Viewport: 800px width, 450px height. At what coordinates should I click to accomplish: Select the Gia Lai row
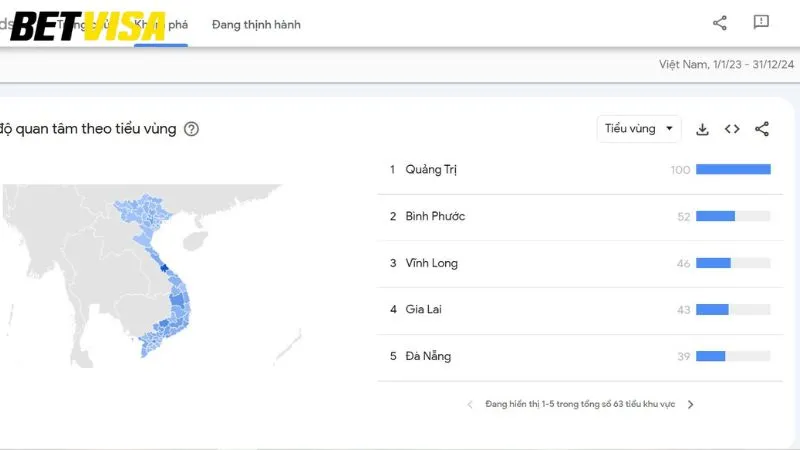point(580,310)
